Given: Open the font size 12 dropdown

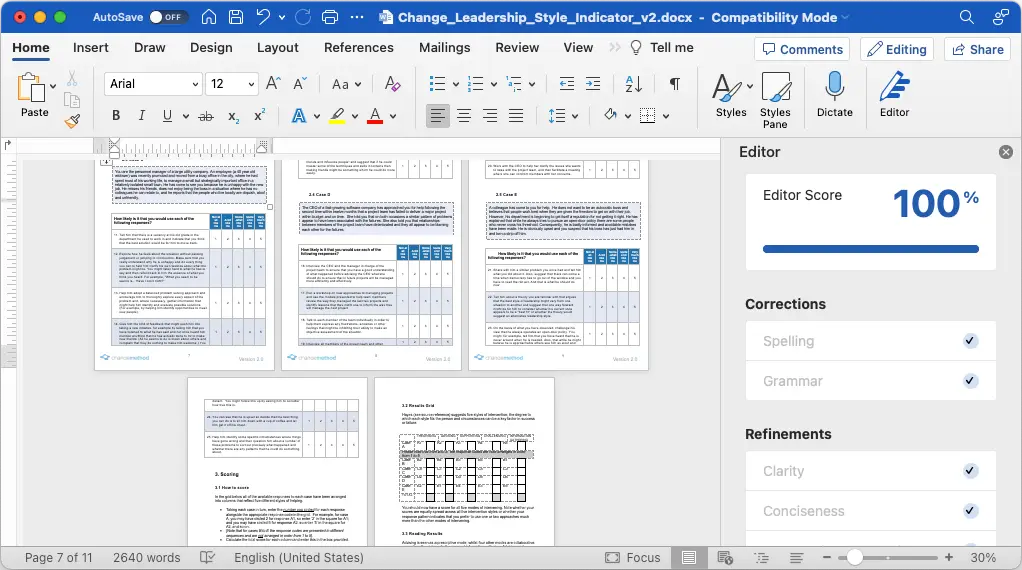Looking at the screenshot, I should point(251,84).
